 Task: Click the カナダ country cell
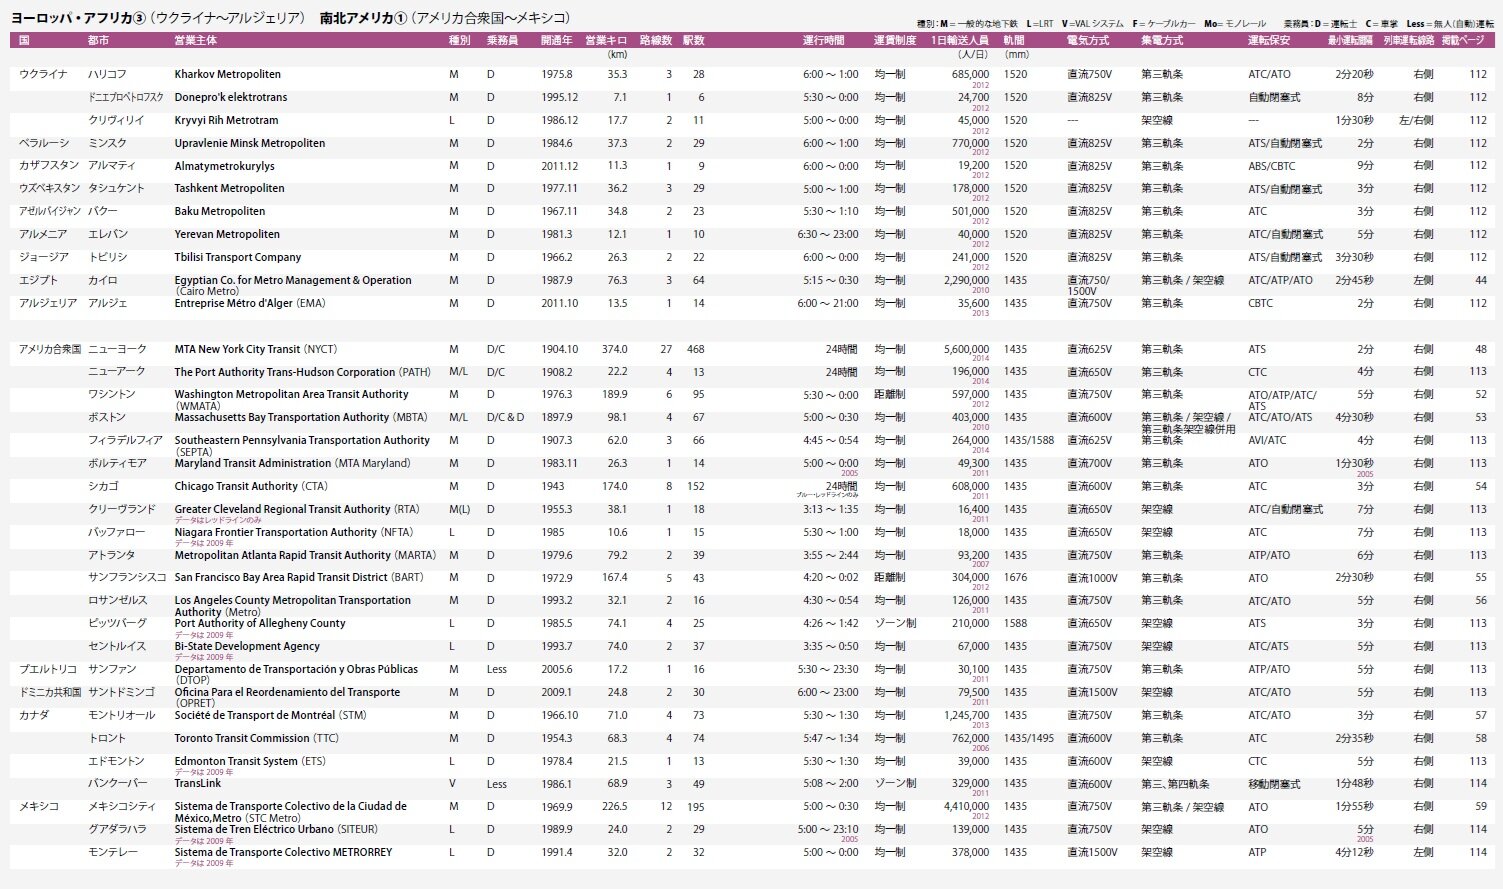coord(34,715)
